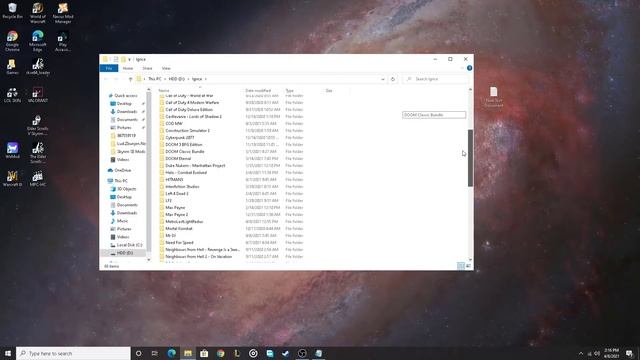Select OneDrive in navigation pane

click(123, 170)
